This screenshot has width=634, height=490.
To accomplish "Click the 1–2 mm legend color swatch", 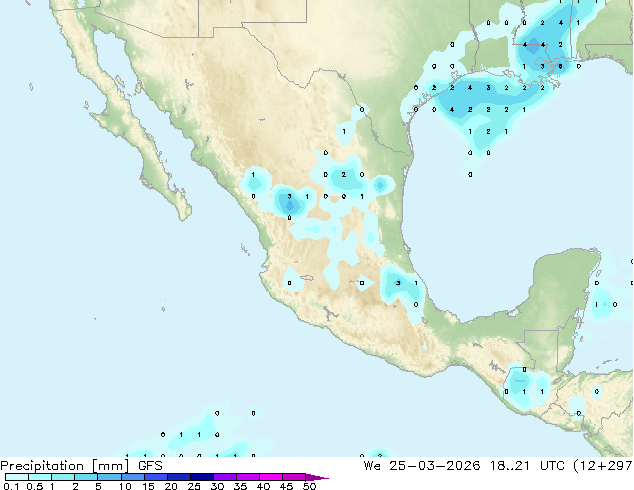I will (x=63, y=477).
